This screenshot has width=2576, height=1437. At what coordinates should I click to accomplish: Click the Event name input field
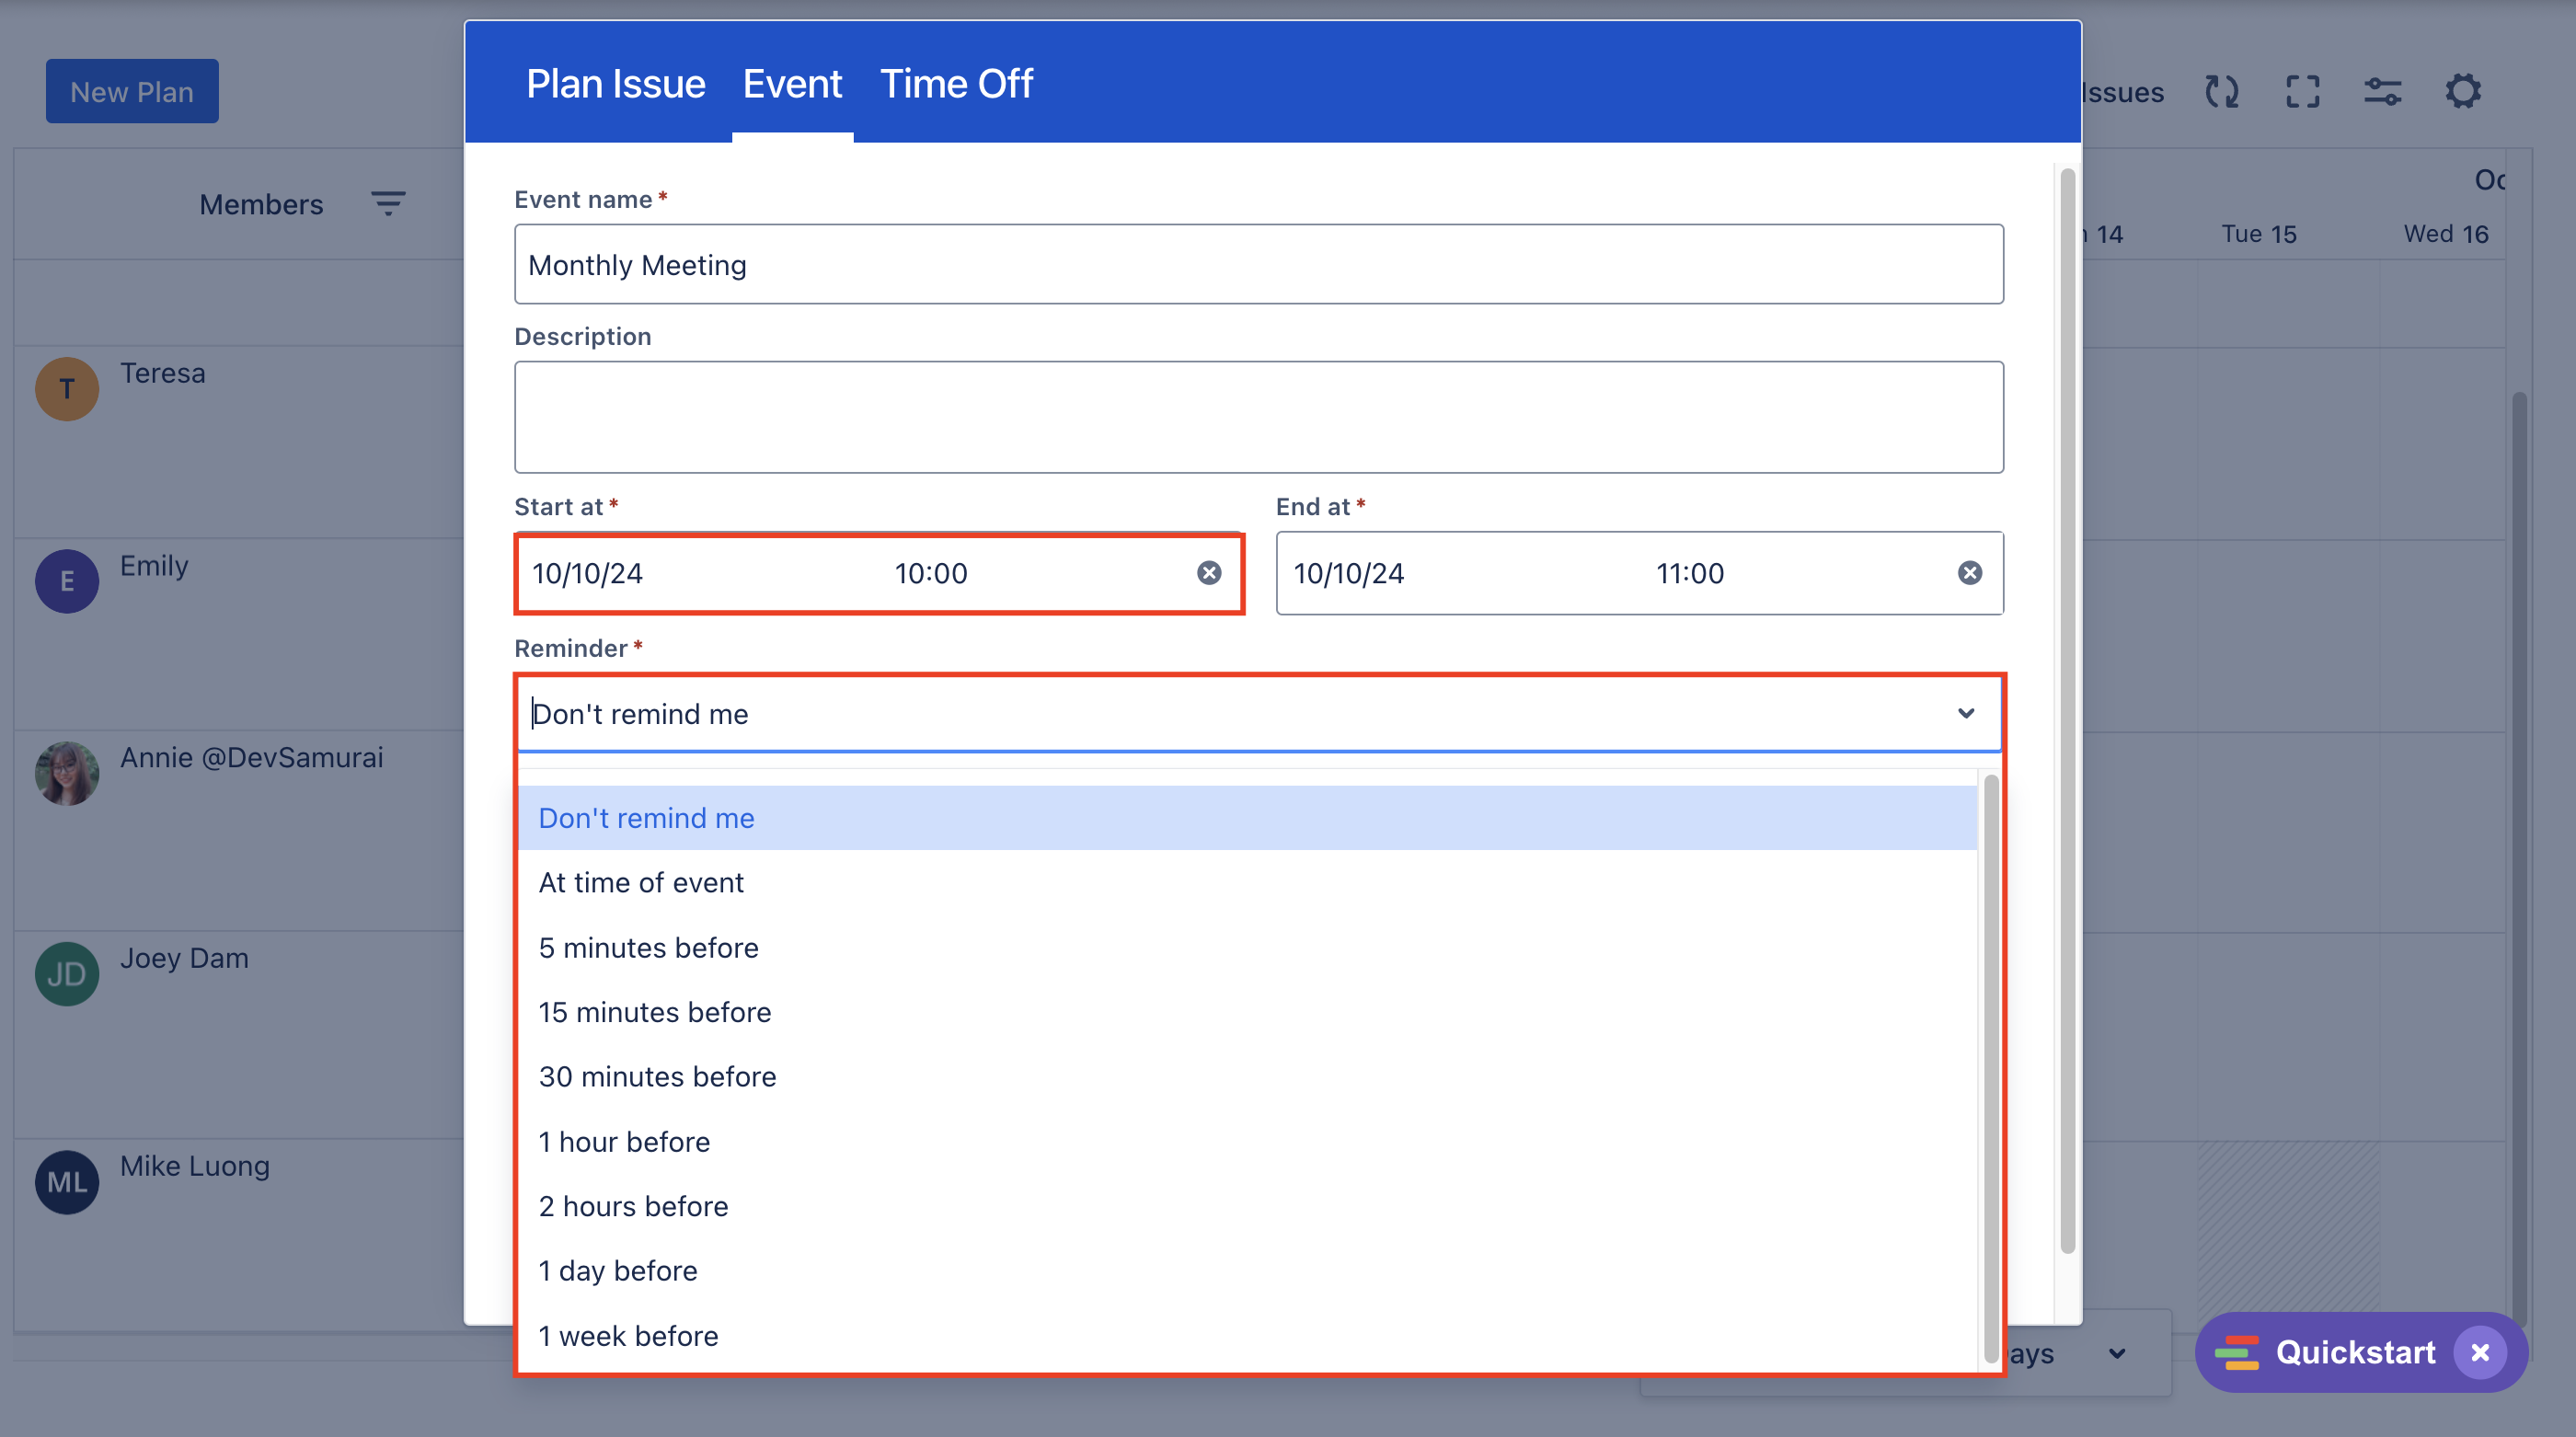point(1257,265)
